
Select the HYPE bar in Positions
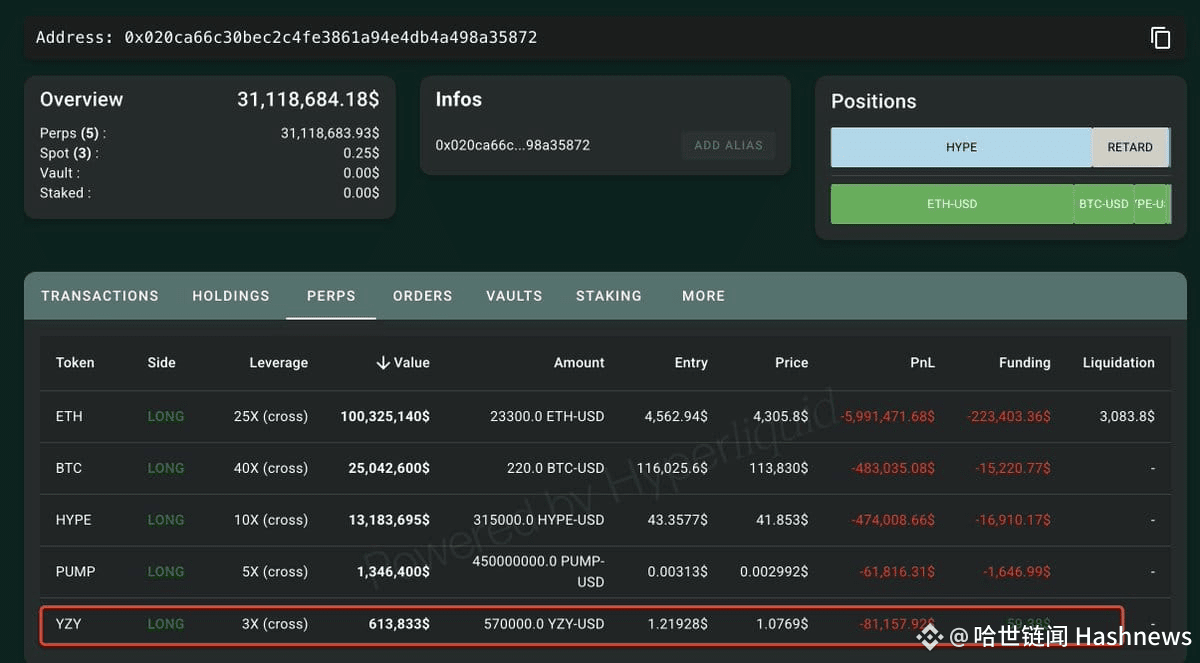(961, 147)
